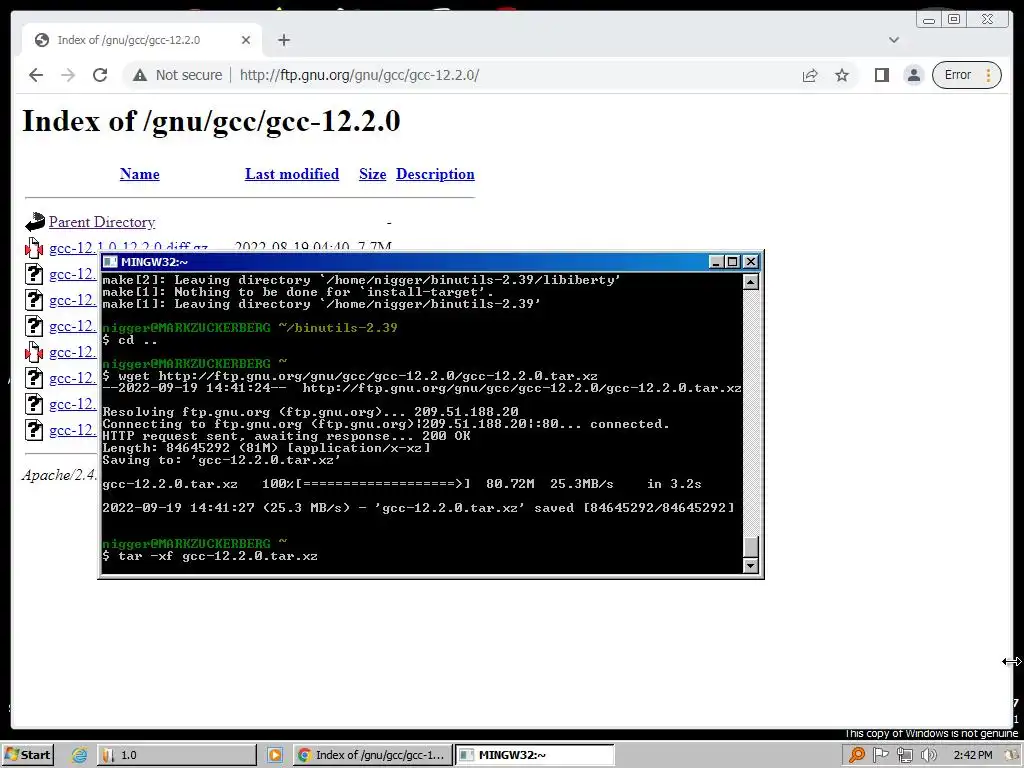Screen dimensions: 1024x768
Task: Click the 'Apache/2.4' footer text
Action: (x=59, y=475)
